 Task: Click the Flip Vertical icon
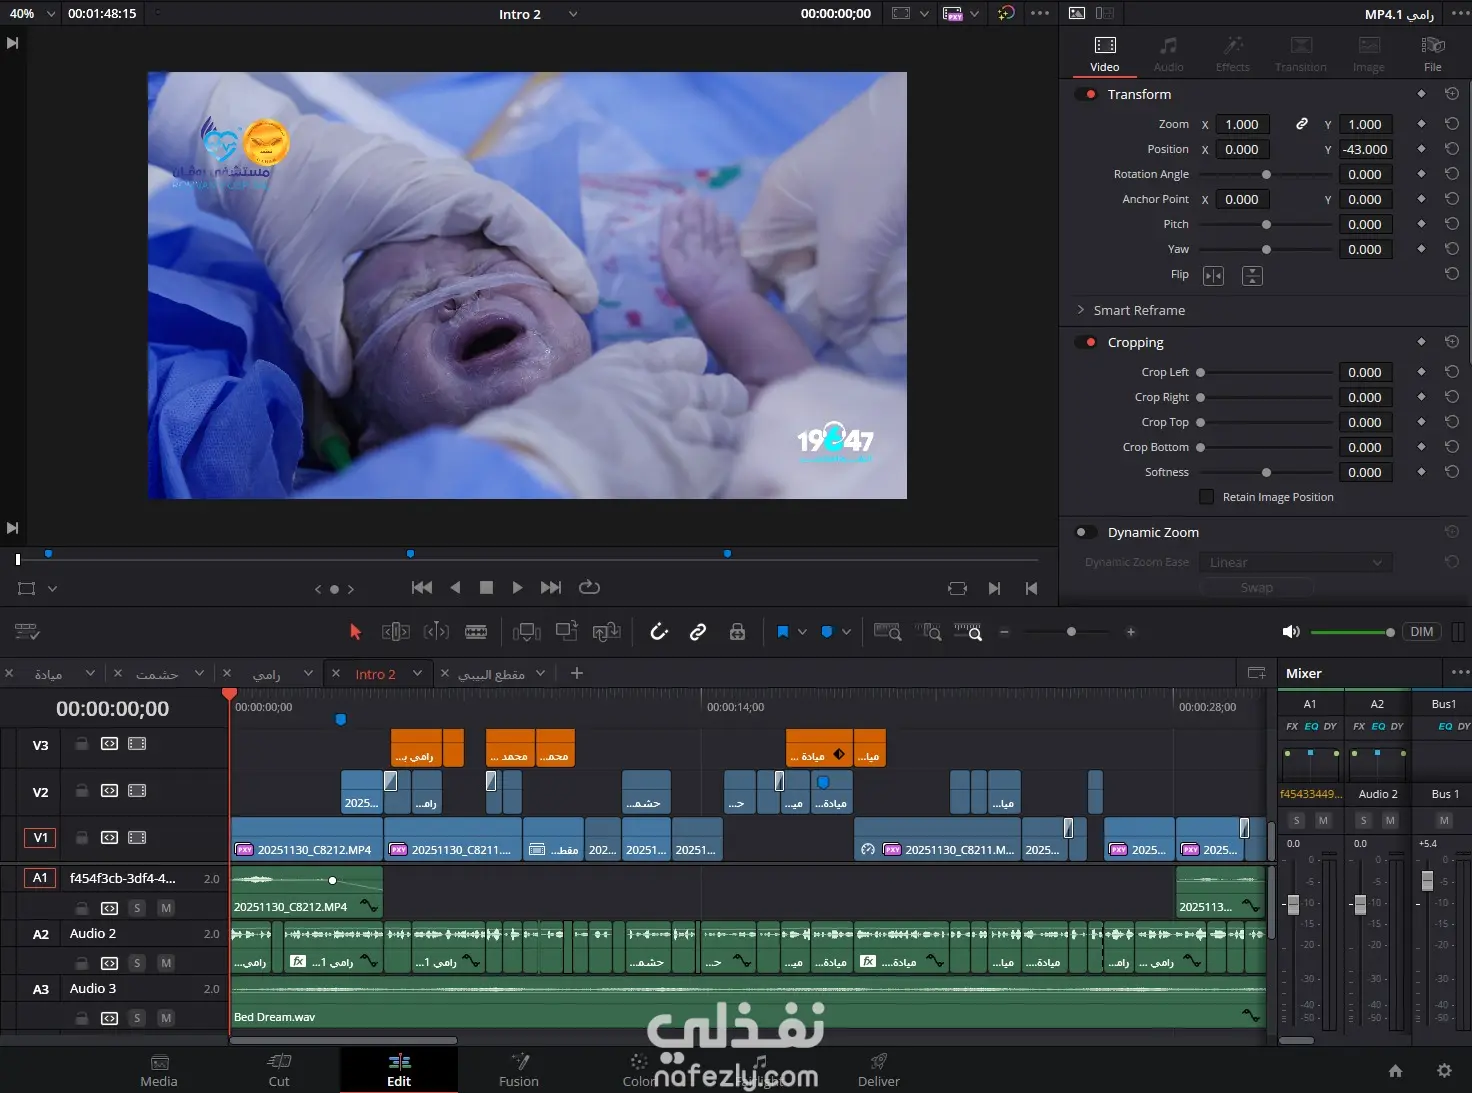click(x=1252, y=275)
